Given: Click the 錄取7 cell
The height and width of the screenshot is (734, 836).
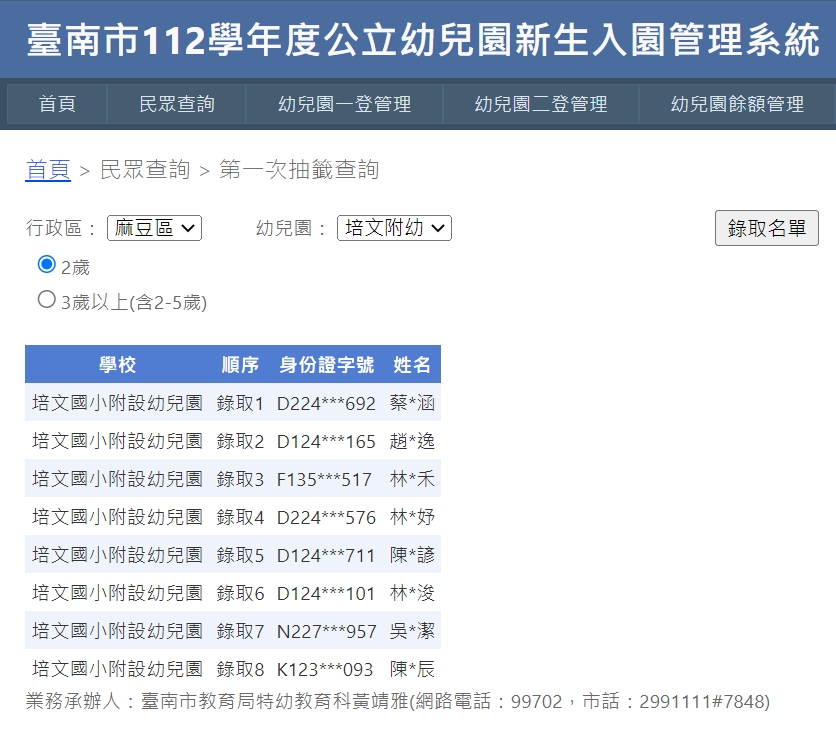Looking at the screenshot, I should [240, 631].
